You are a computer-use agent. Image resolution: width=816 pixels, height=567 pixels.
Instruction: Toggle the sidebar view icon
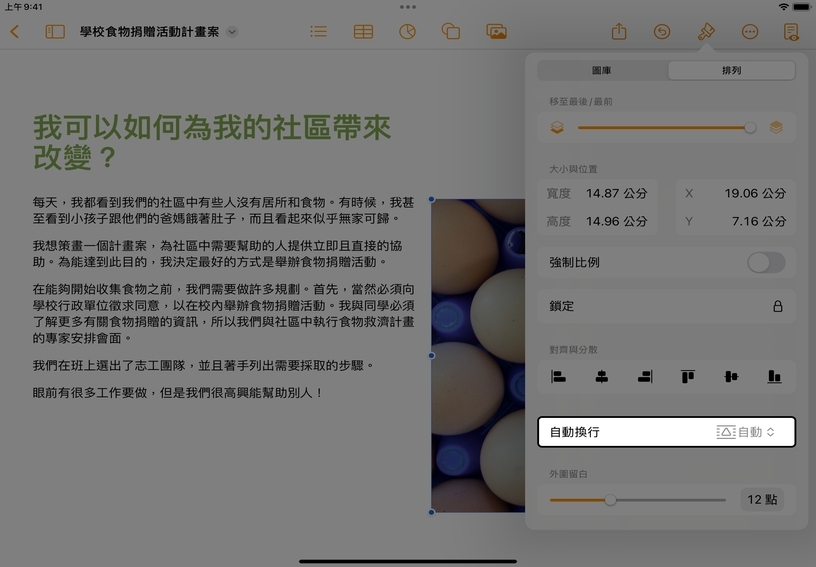tap(55, 32)
